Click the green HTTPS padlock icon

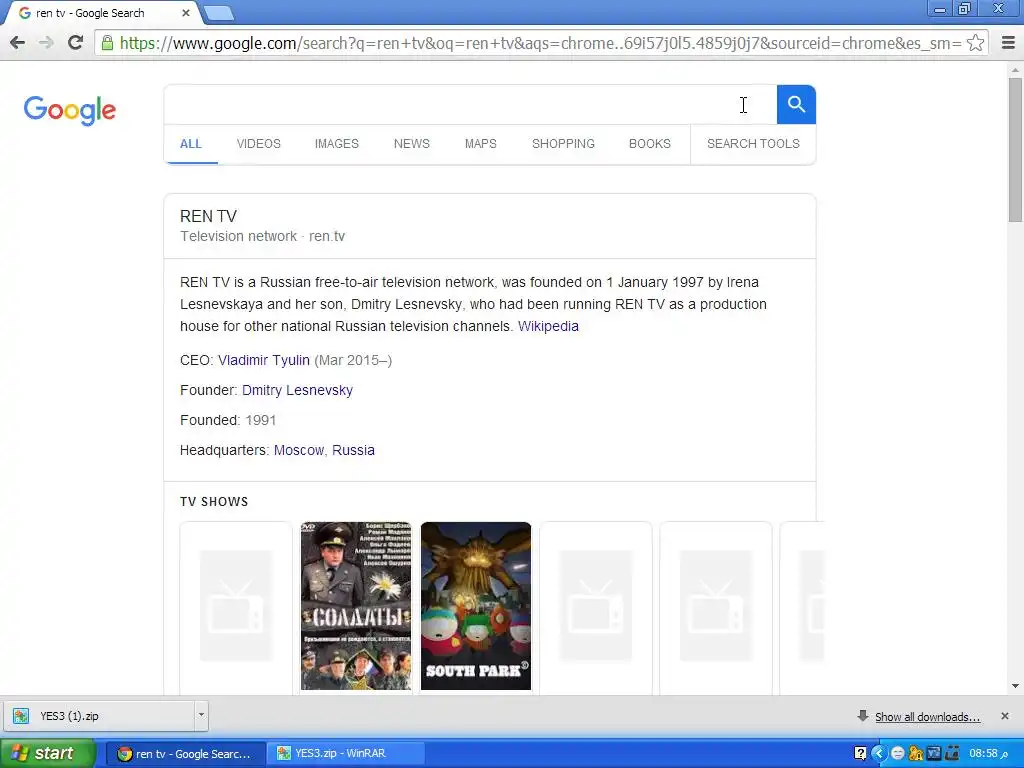tap(107, 43)
